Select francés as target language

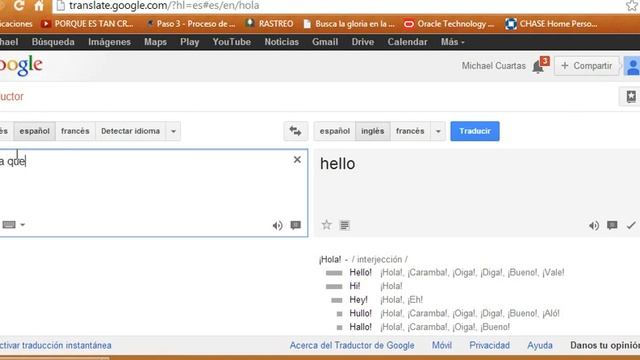pyautogui.click(x=410, y=131)
